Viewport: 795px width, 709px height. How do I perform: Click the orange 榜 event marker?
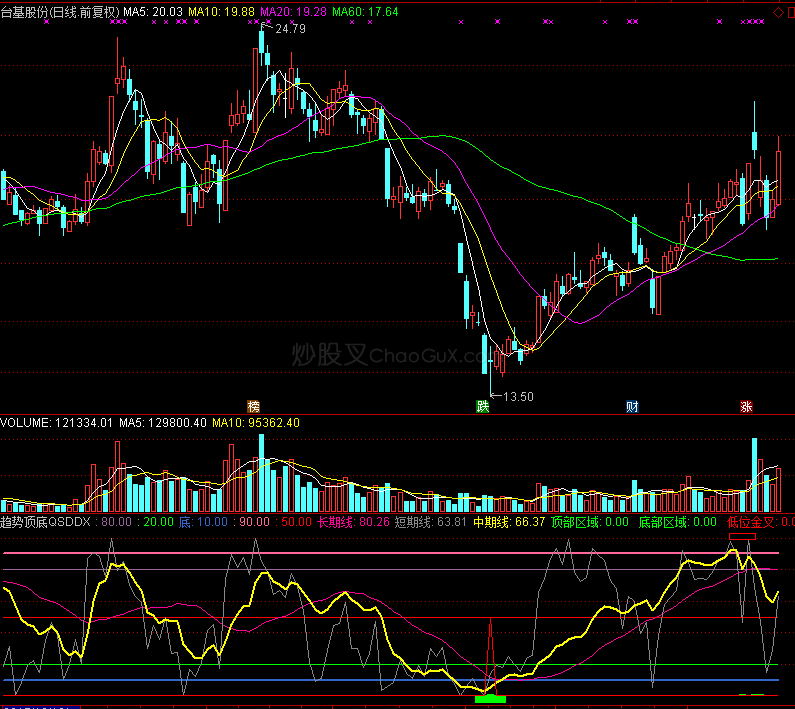point(254,406)
